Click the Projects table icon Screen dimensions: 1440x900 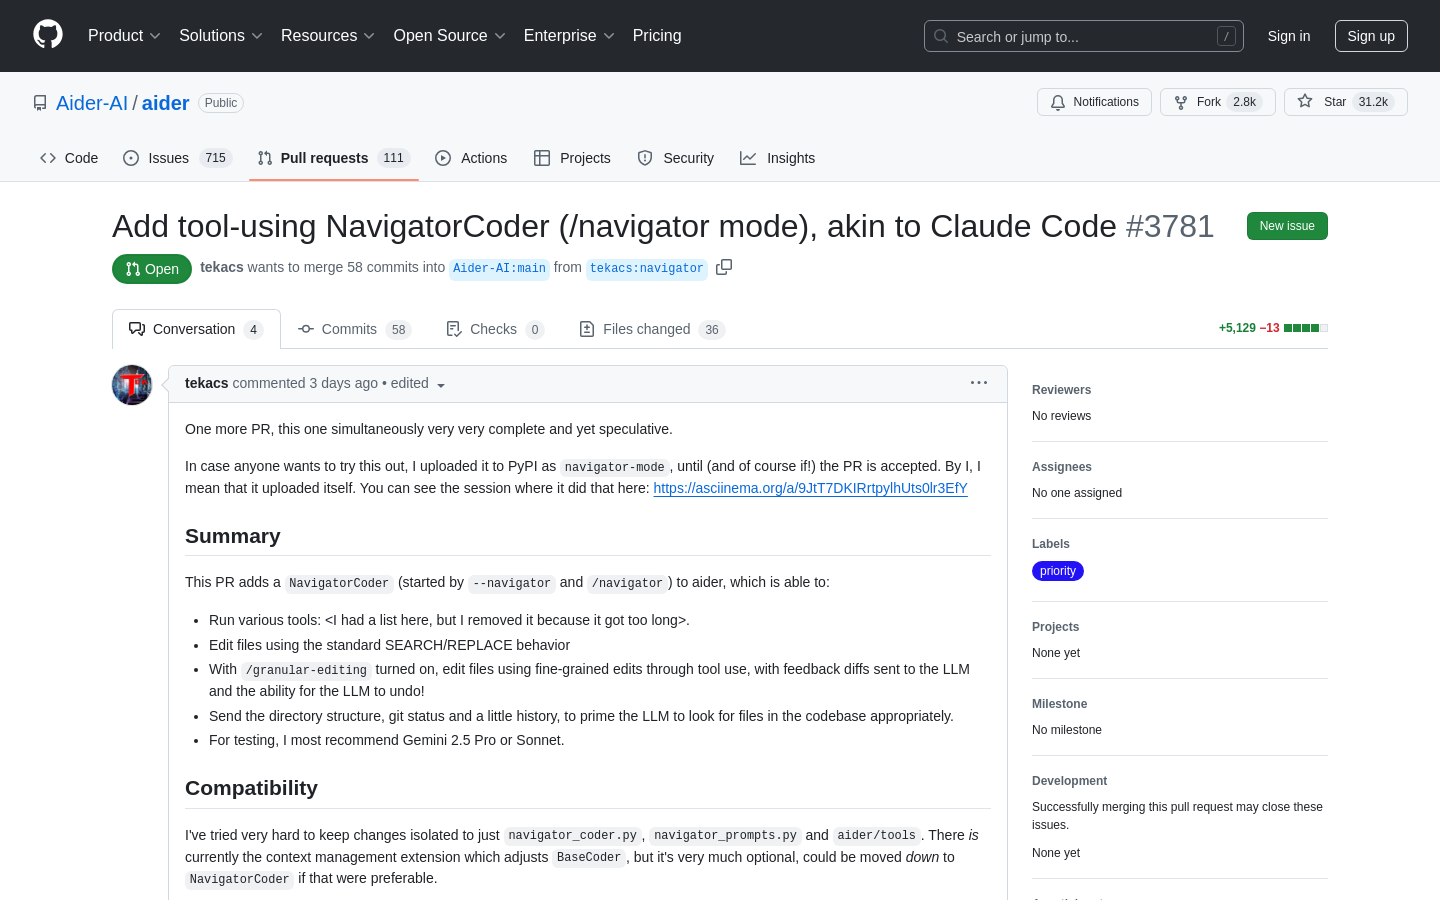(542, 158)
